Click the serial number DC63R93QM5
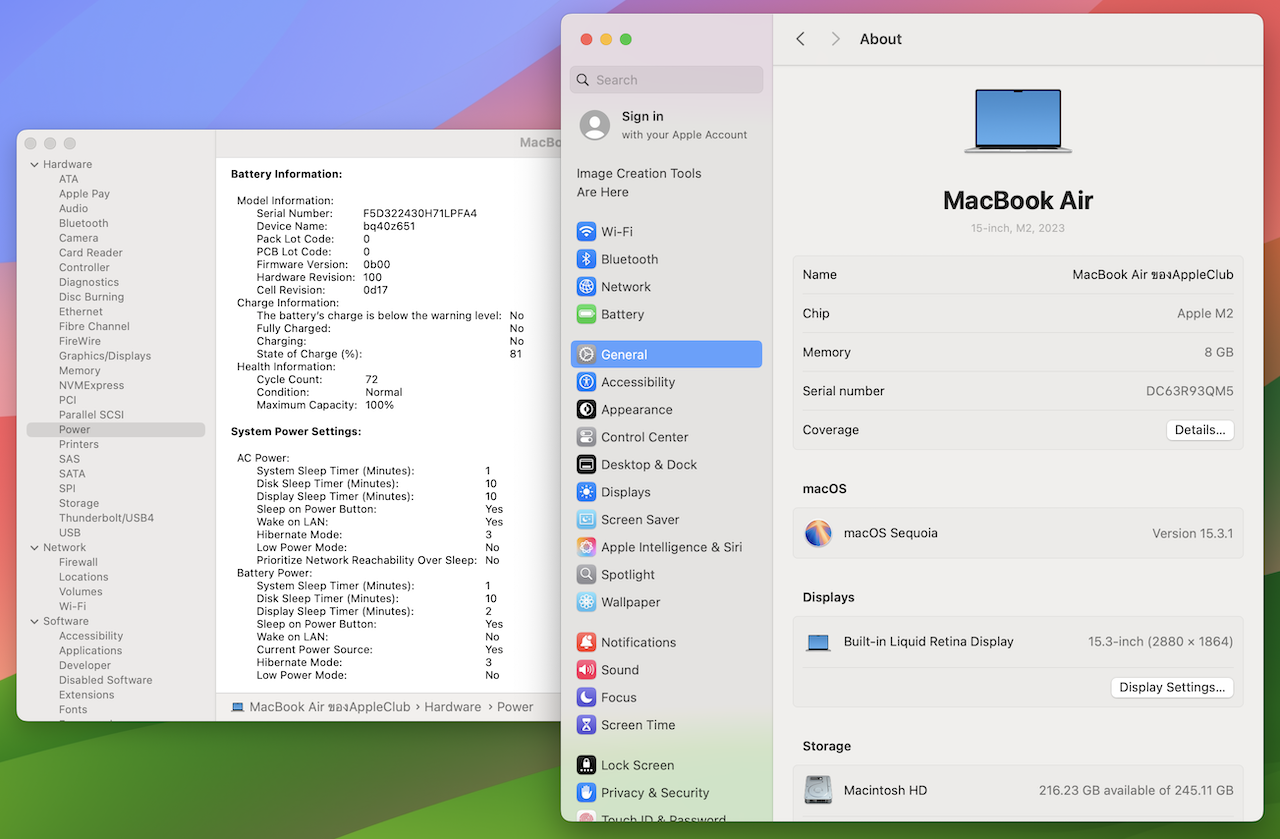The width and height of the screenshot is (1280, 839). point(1189,391)
